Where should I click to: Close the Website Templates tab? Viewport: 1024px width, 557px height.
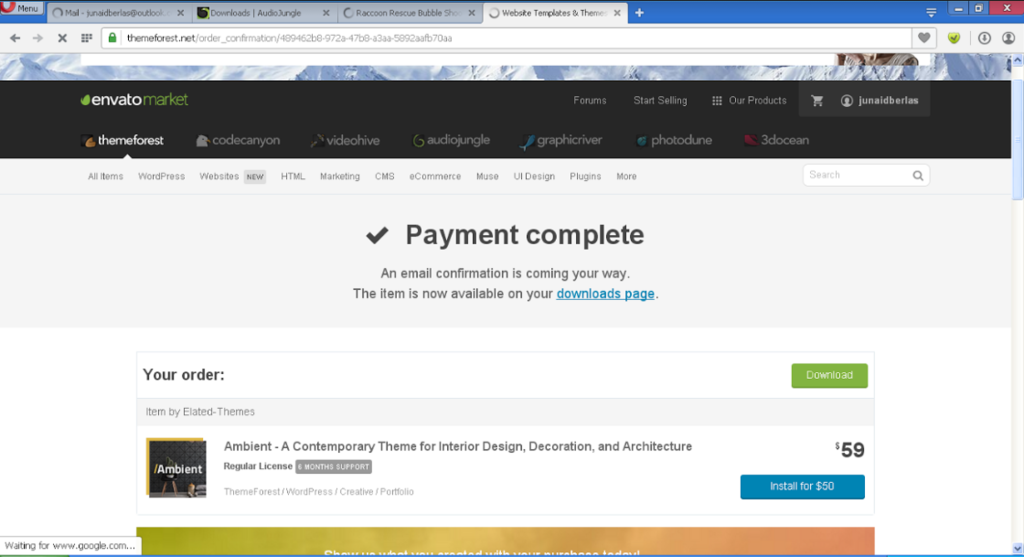coord(617,12)
